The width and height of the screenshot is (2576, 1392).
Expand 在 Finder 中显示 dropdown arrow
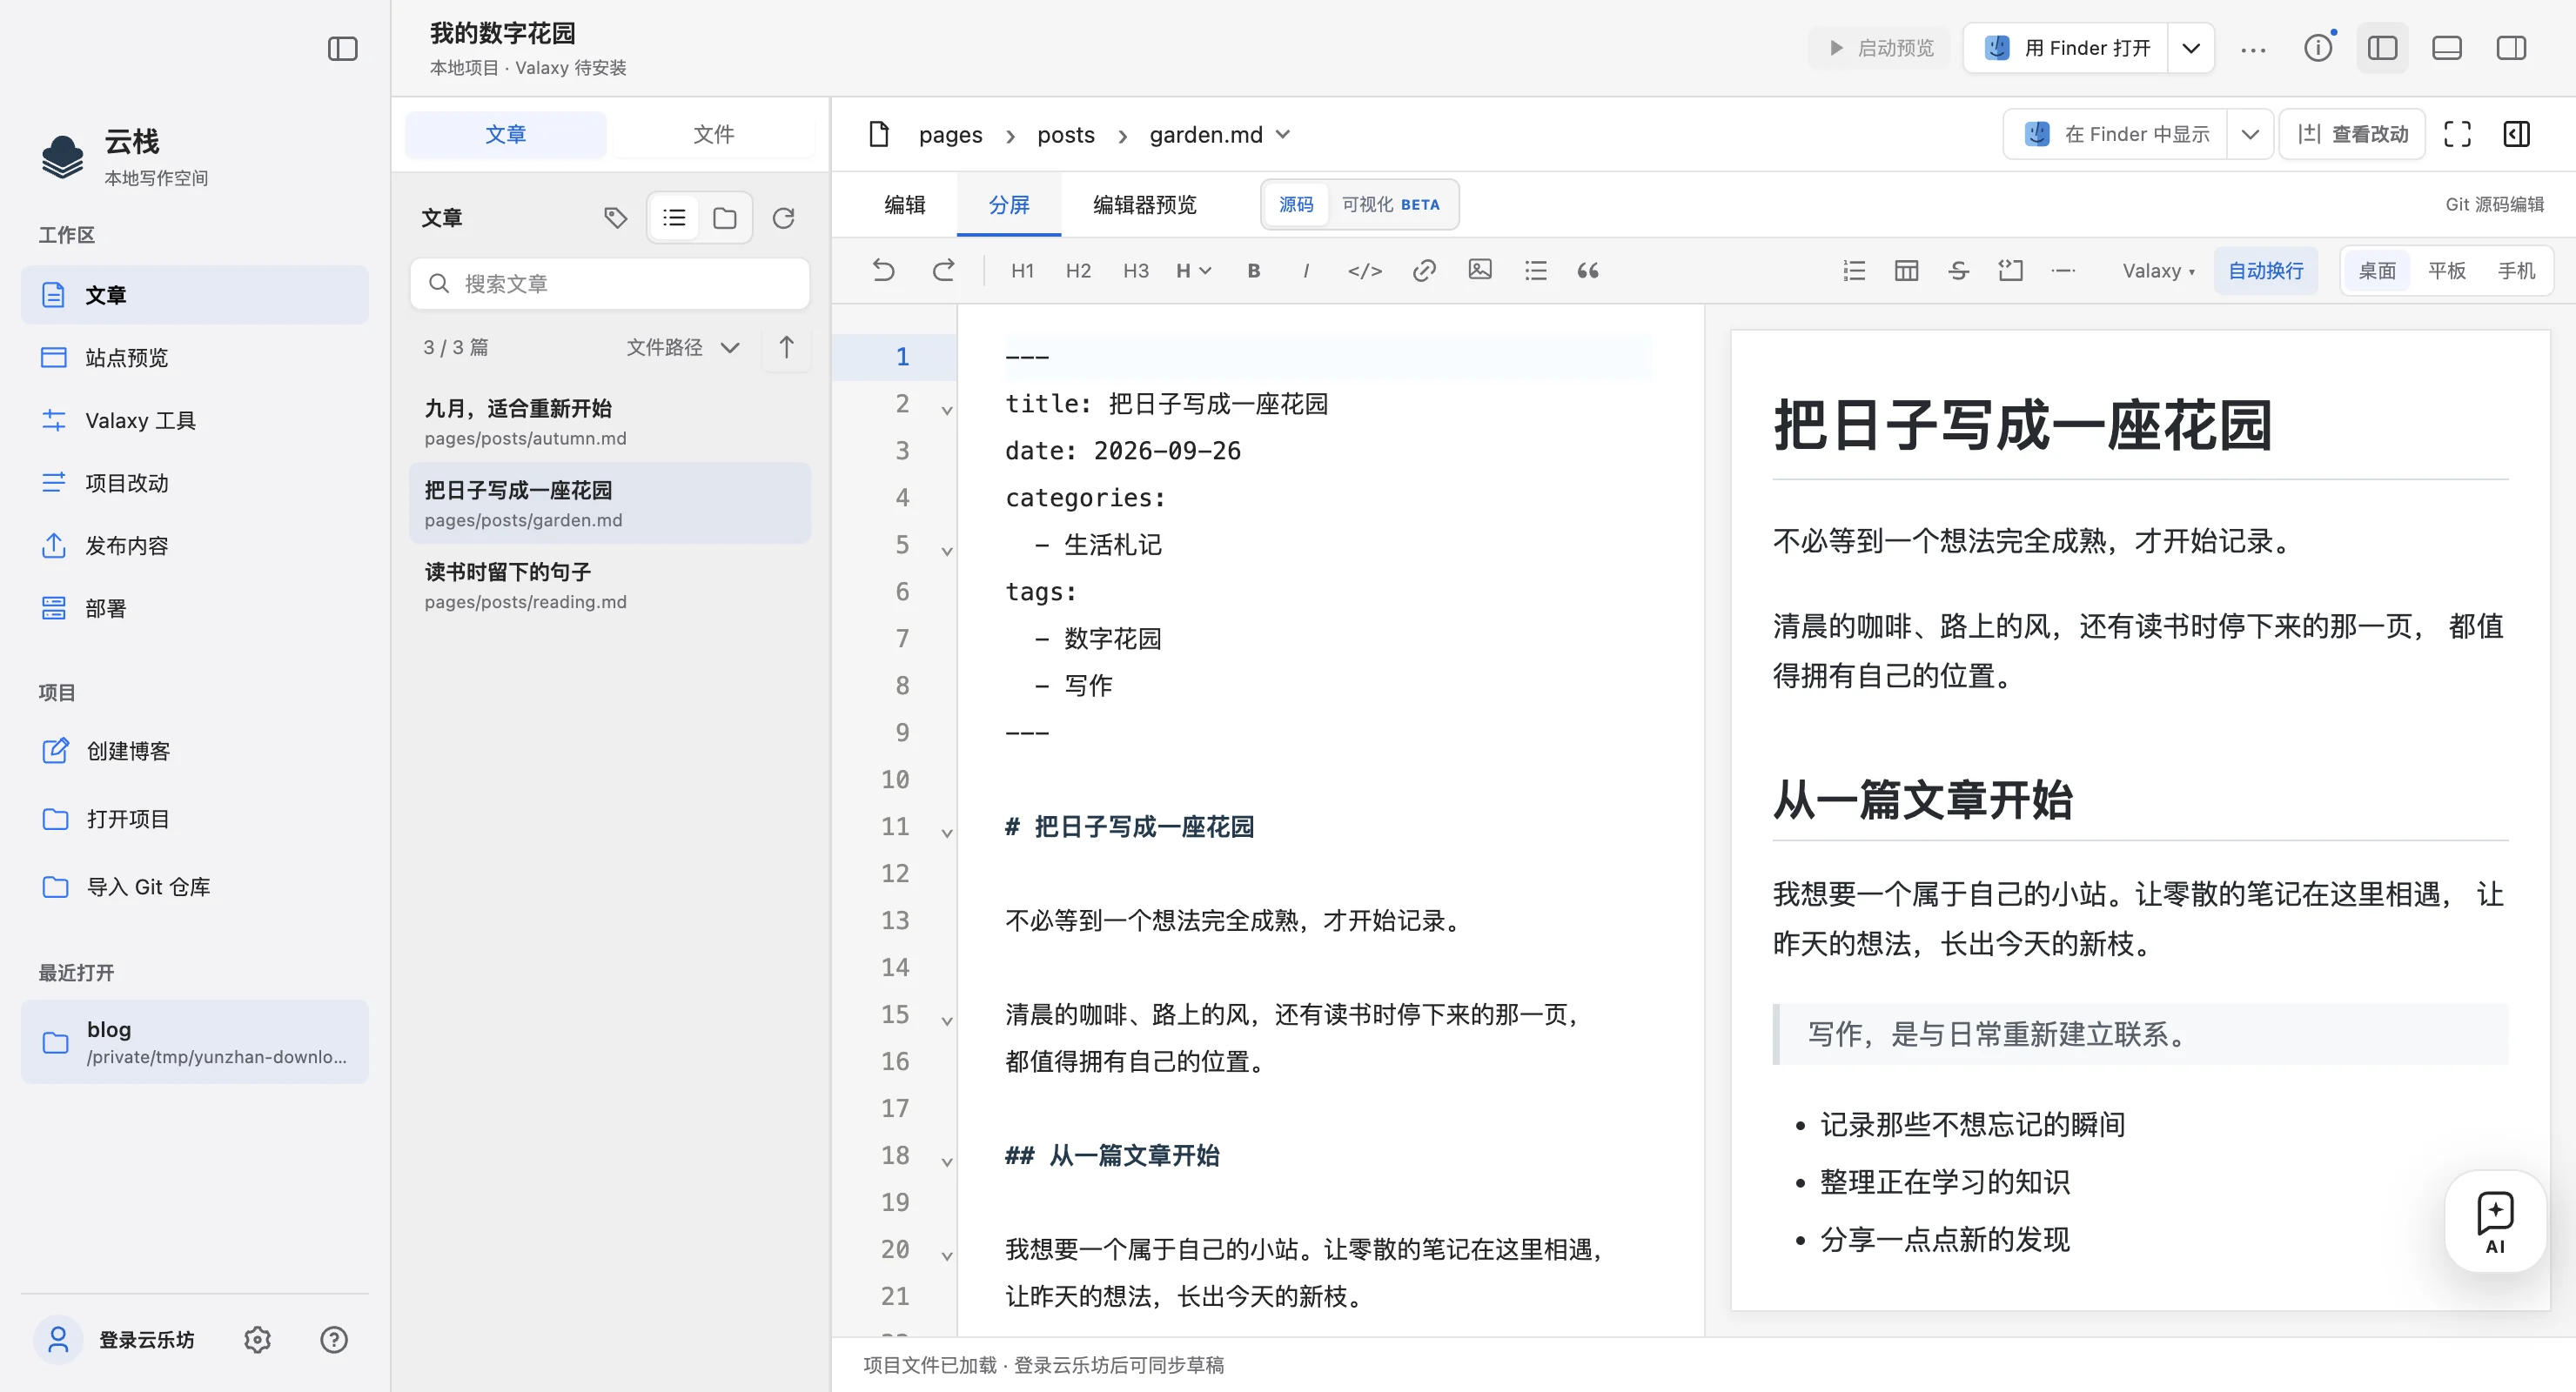pyautogui.click(x=2250, y=134)
